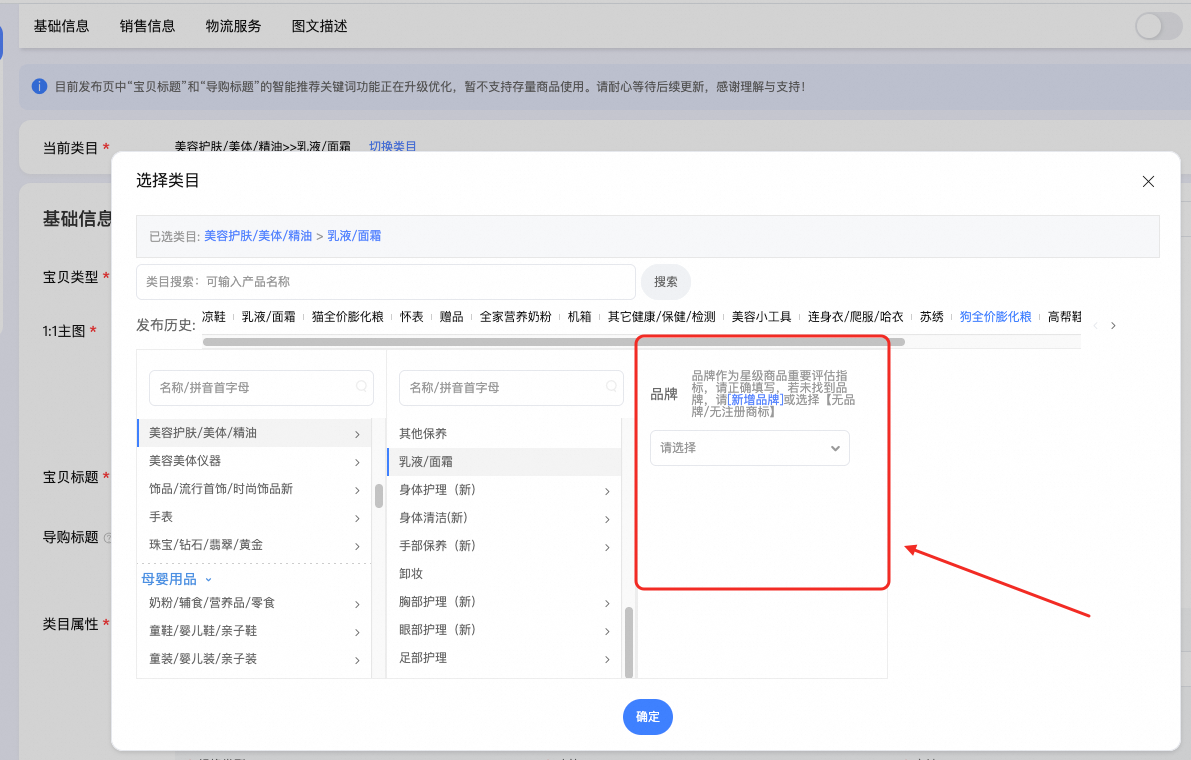Image resolution: width=1191 pixels, height=760 pixels.
Task: Expand 美容护肤/美体/精油 category chevron
Action: 357,434
